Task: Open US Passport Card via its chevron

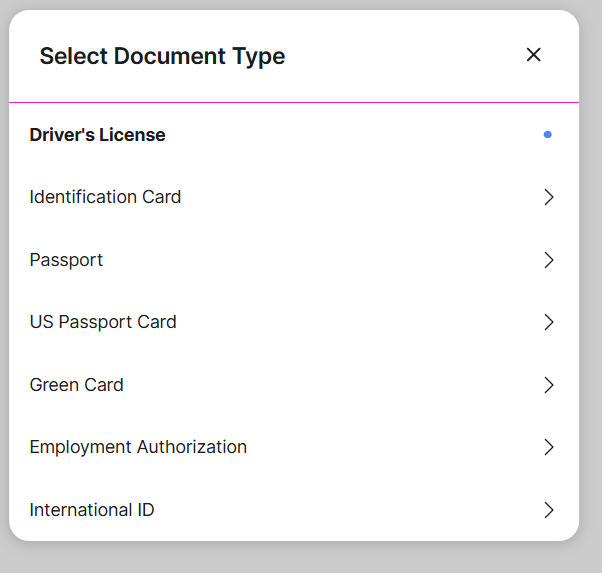Action: 548,322
